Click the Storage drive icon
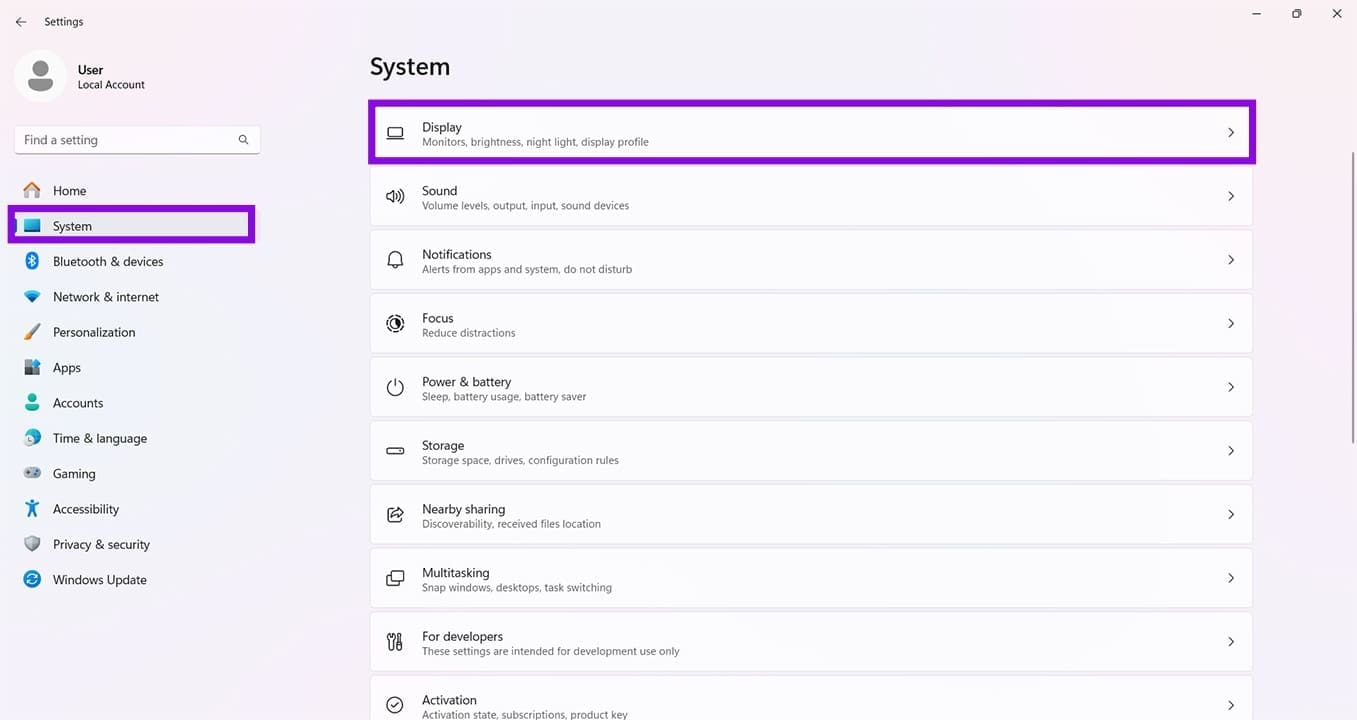The width and height of the screenshot is (1357, 720). (x=395, y=451)
